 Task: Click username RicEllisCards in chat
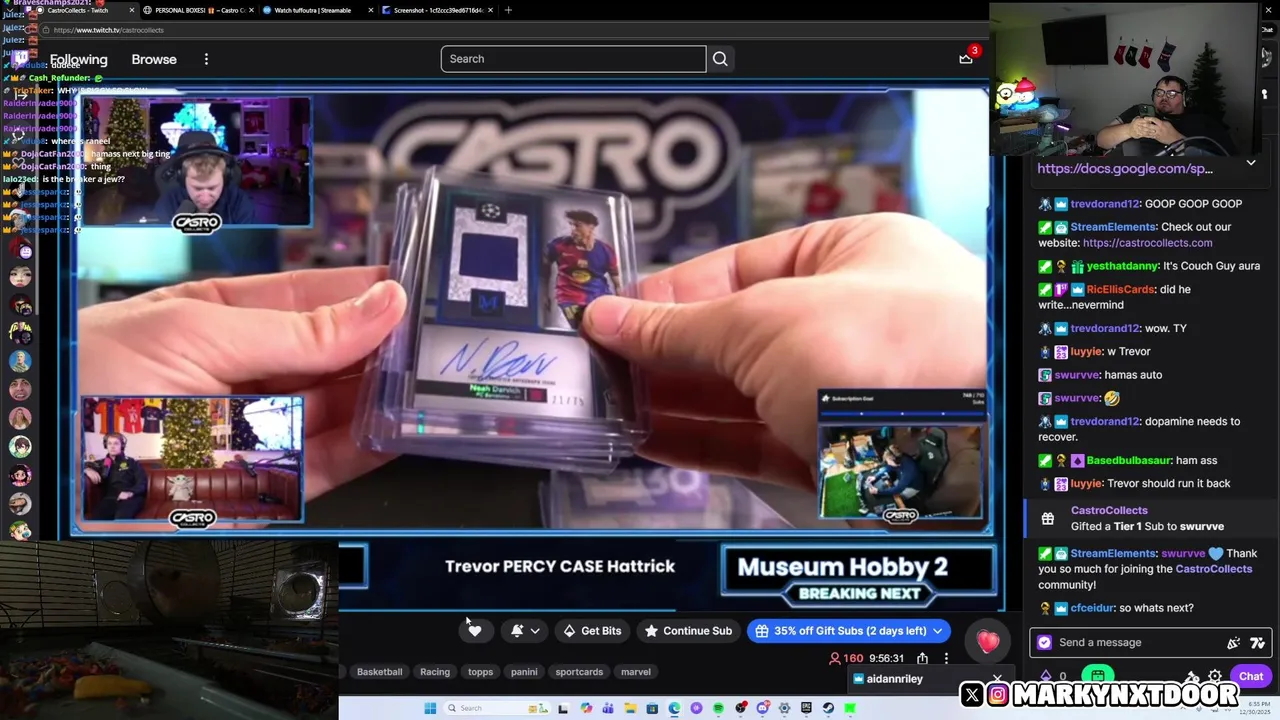[x=1120, y=290]
